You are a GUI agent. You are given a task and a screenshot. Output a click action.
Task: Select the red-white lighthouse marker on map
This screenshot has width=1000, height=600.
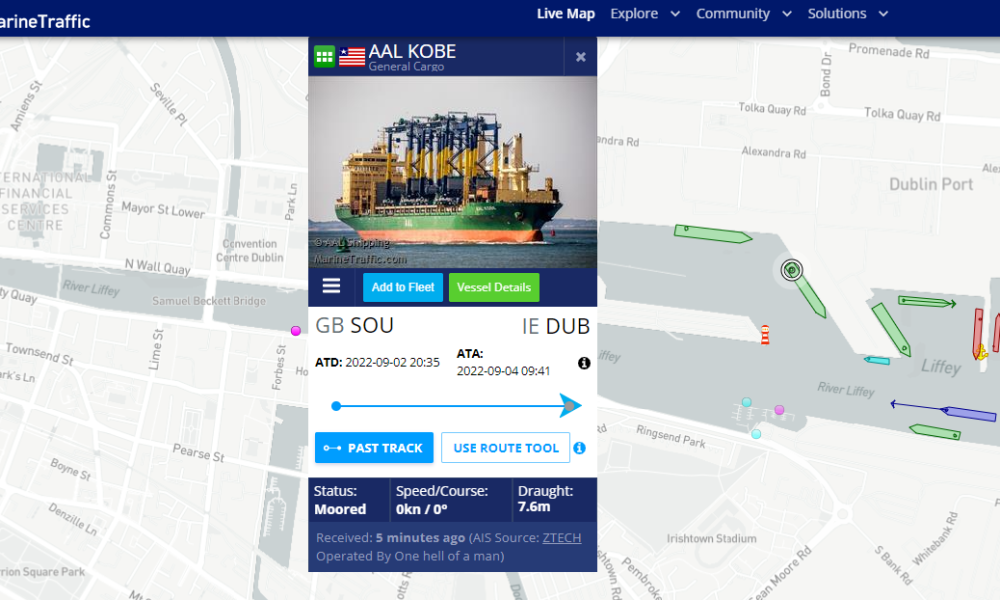tap(766, 334)
